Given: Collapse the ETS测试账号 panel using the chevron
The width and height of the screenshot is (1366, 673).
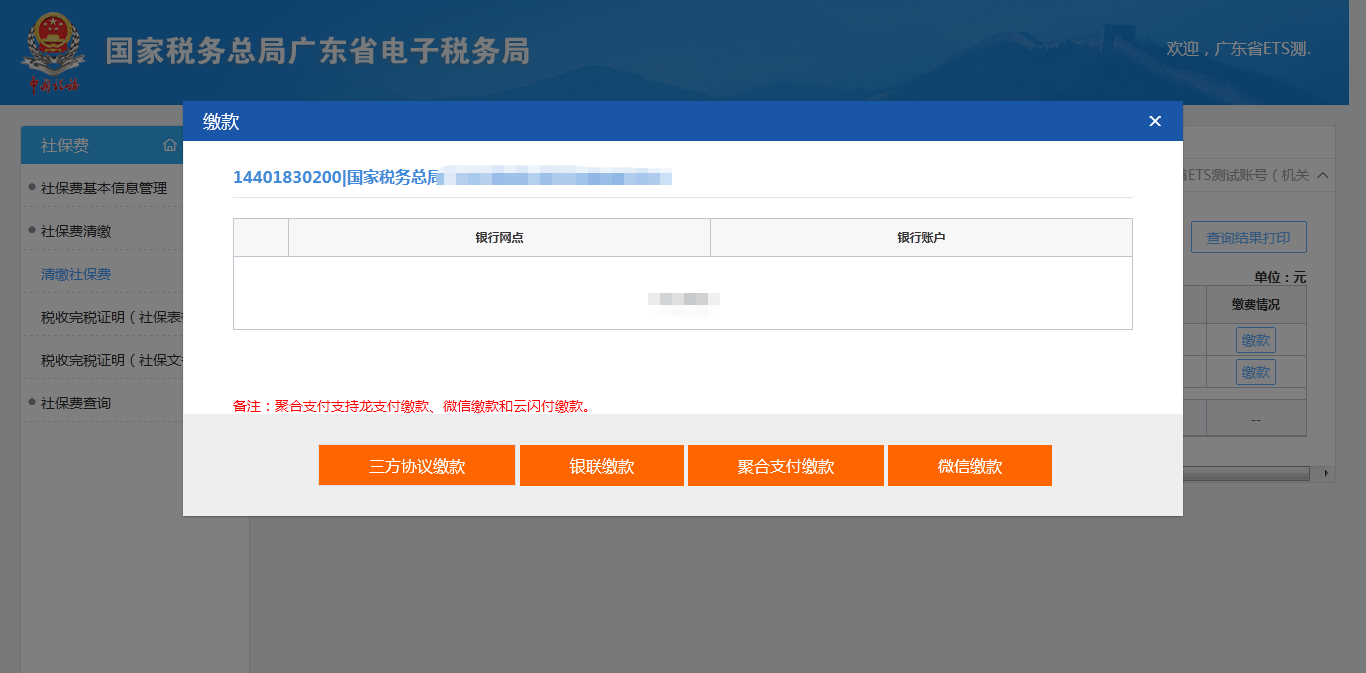Looking at the screenshot, I should coord(1322,175).
